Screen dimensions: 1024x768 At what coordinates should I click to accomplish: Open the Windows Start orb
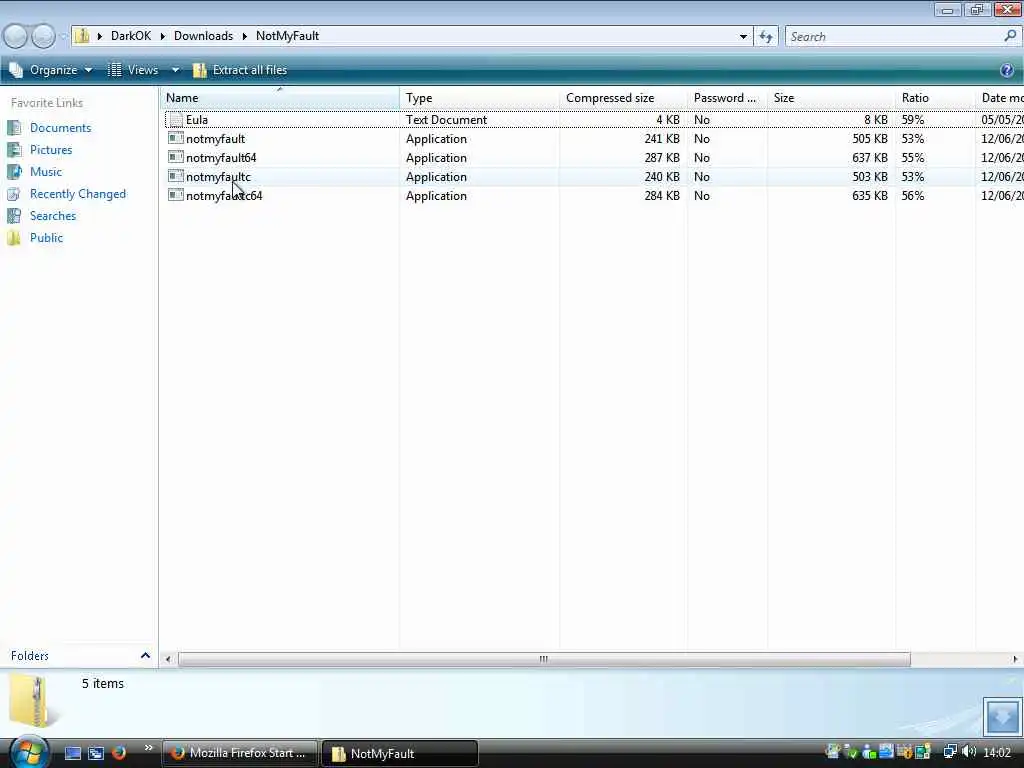(x=28, y=752)
